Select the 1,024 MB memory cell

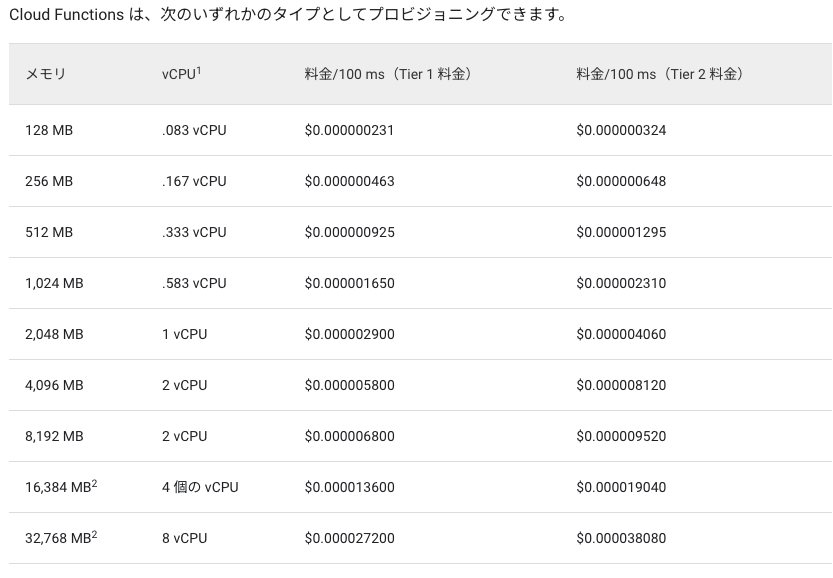[x=55, y=283]
